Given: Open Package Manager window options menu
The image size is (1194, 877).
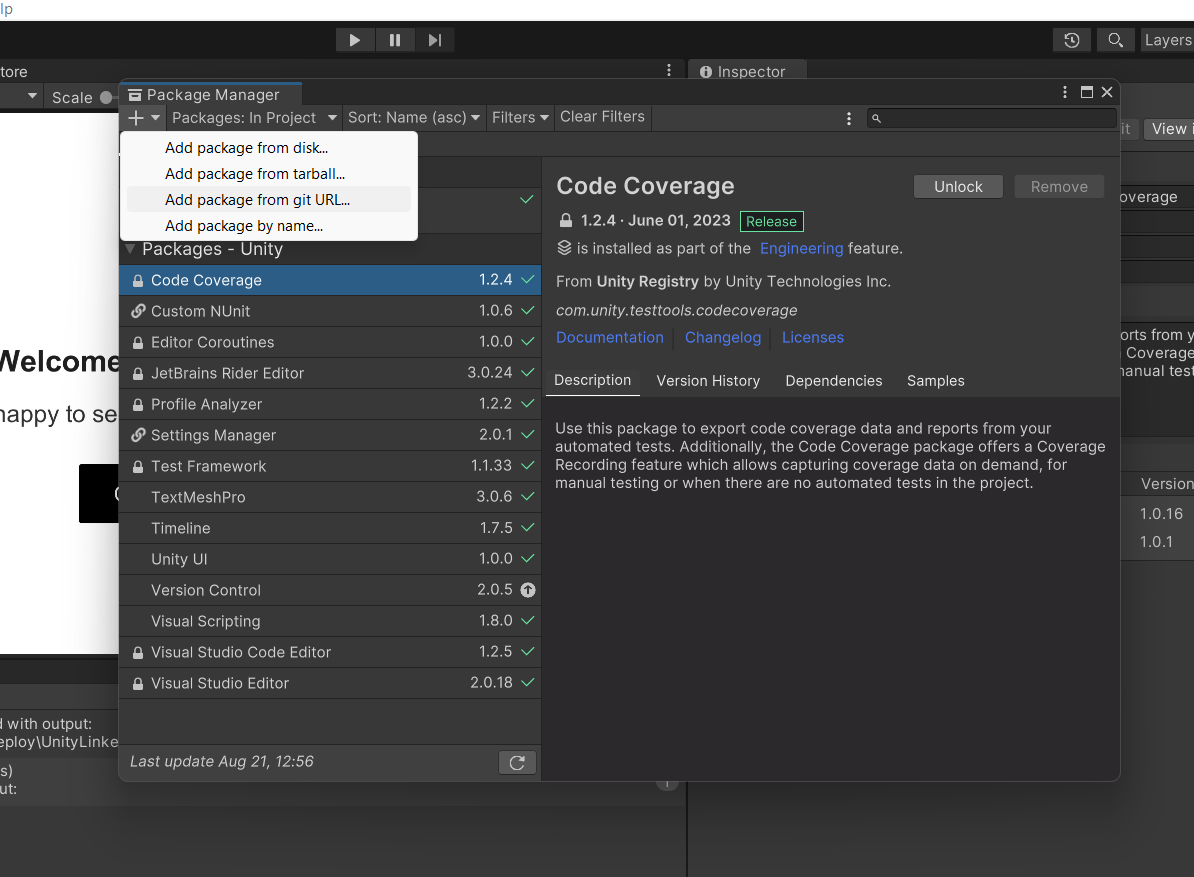Looking at the screenshot, I should 1065,92.
